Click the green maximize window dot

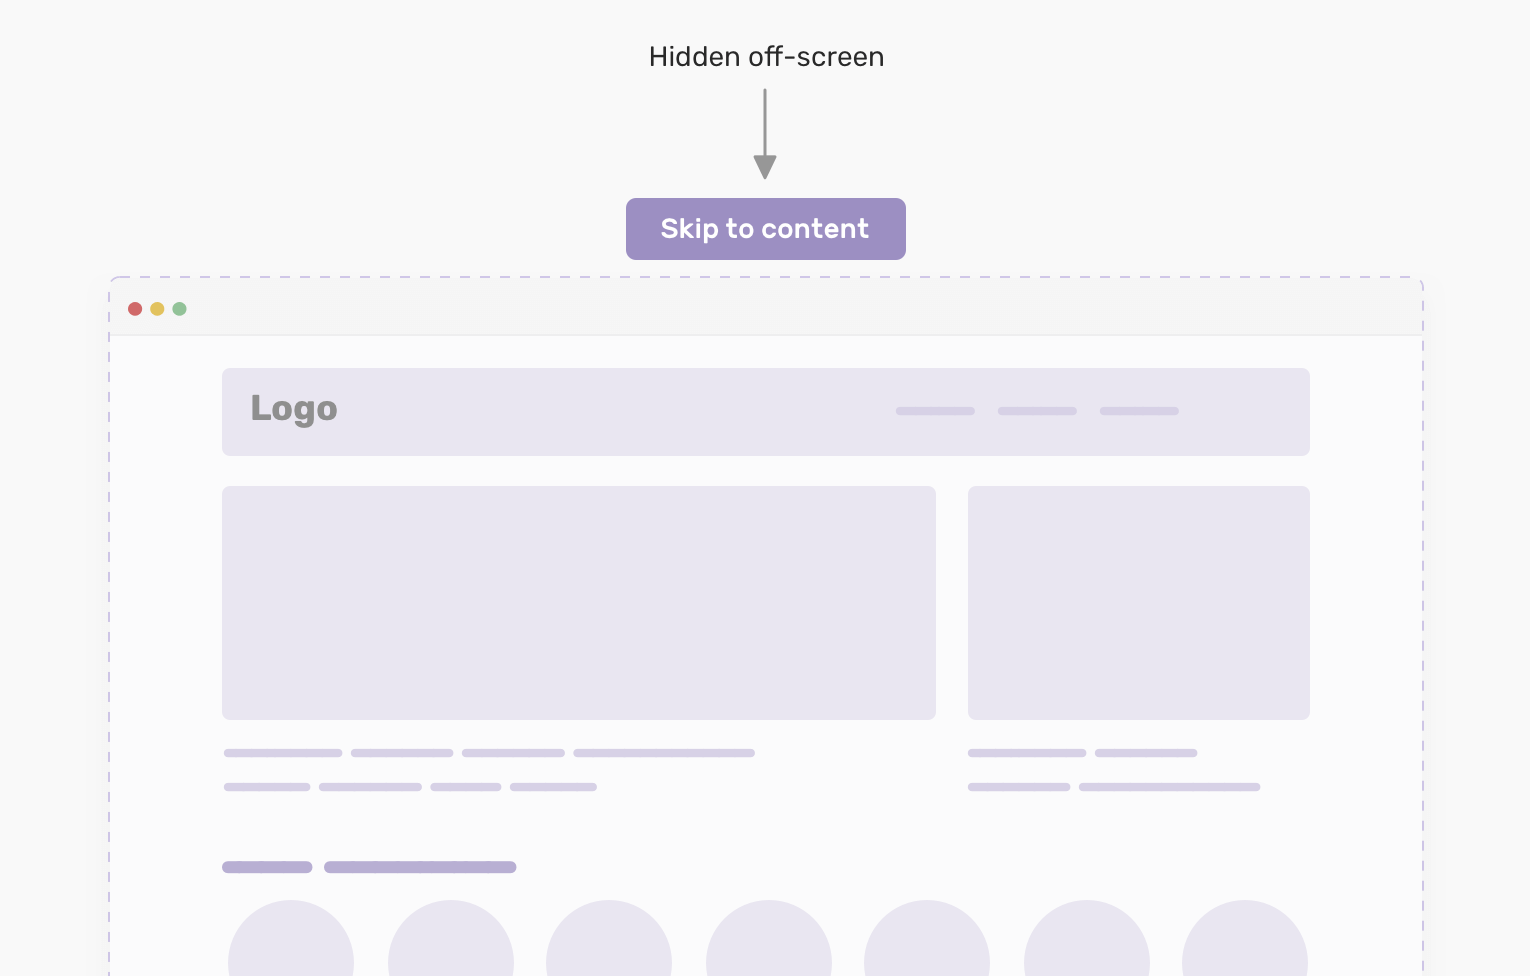[x=179, y=309]
